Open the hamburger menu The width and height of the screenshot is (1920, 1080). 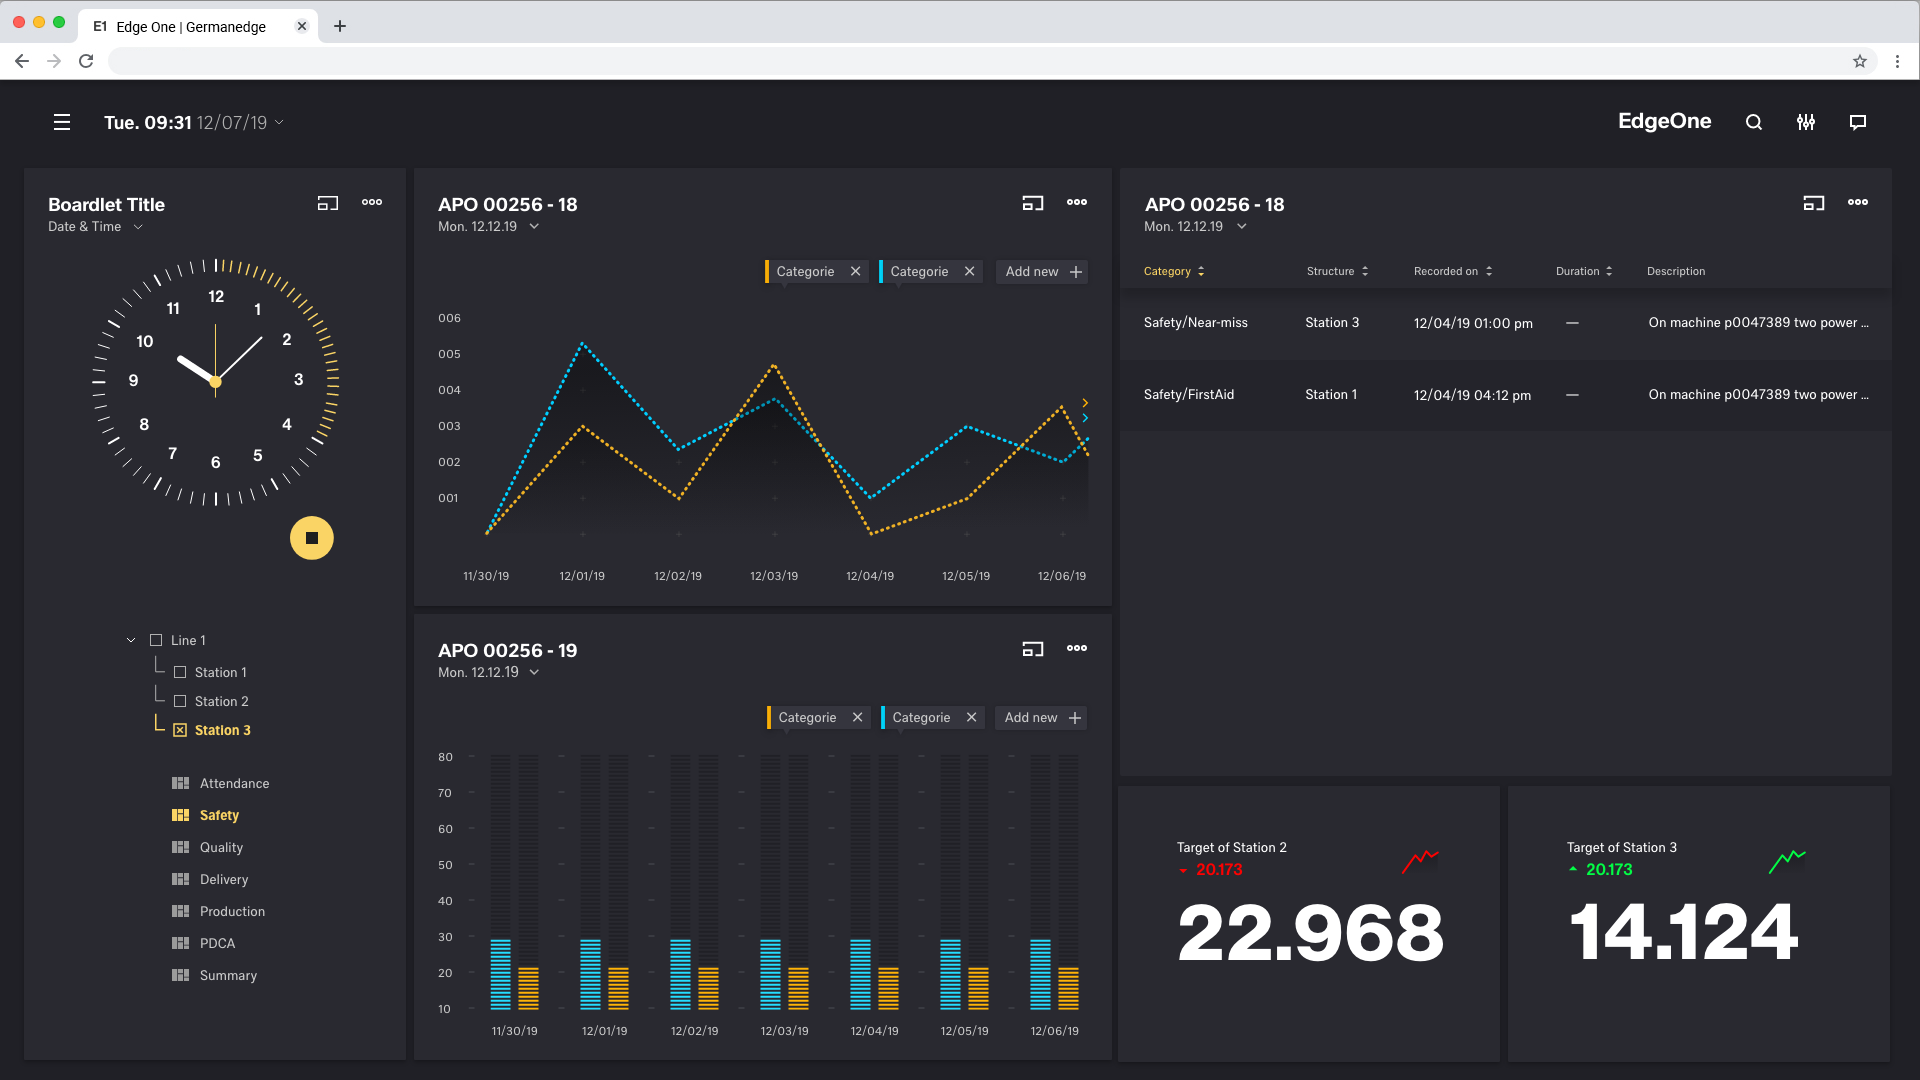point(62,122)
